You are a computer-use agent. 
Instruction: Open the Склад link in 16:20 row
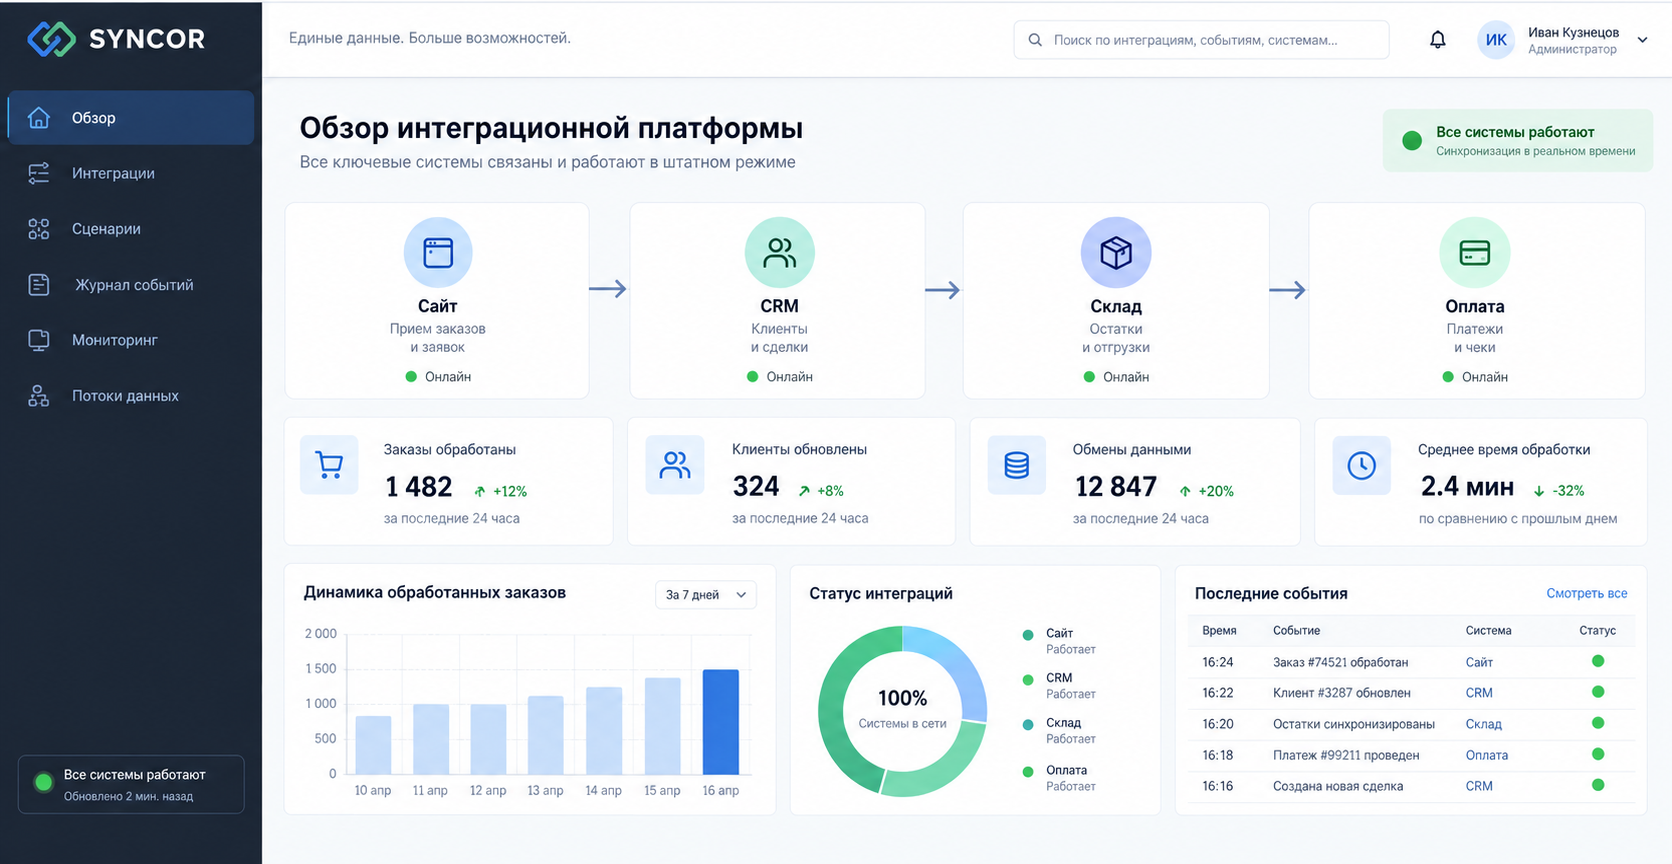1484,724
